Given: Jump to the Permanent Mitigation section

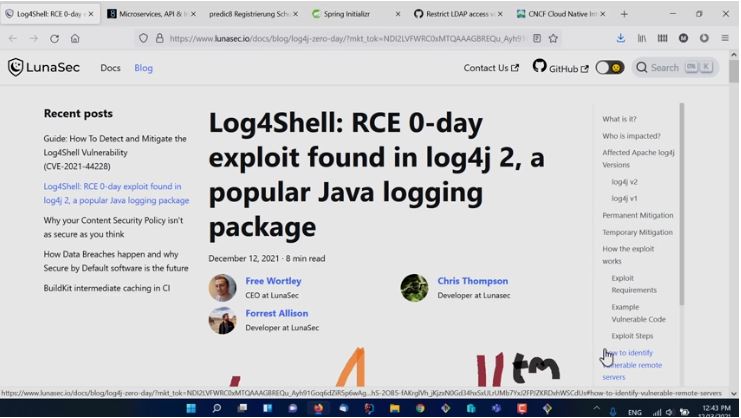Looking at the screenshot, I should [x=638, y=215].
